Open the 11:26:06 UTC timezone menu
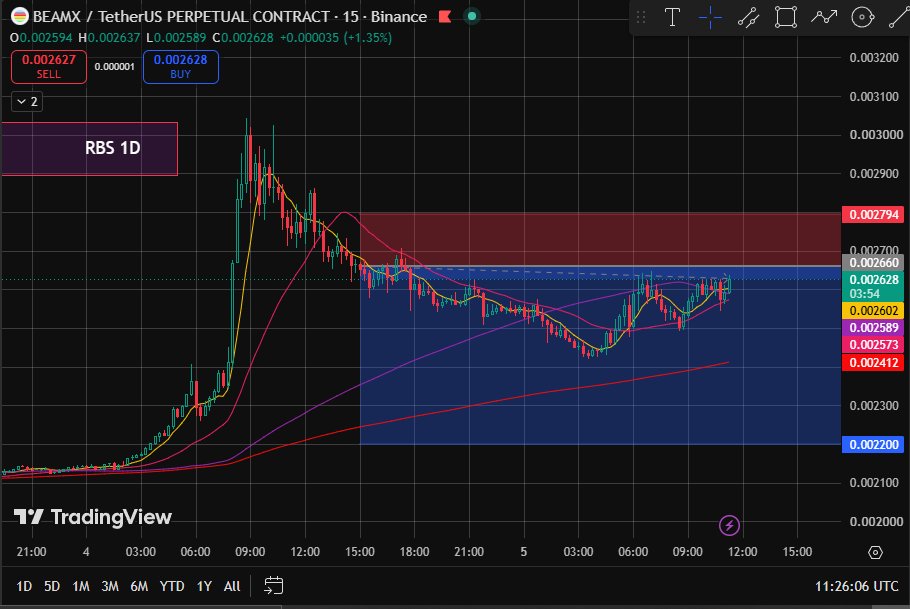Viewport: 910px width, 609px height. tap(857, 586)
